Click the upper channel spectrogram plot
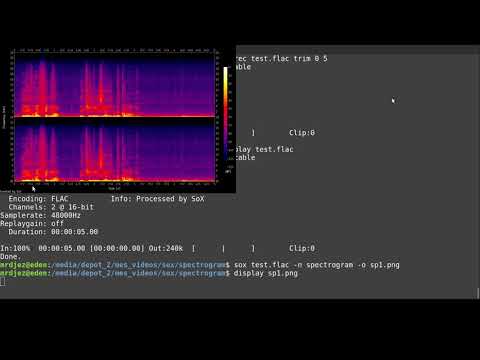This screenshot has height=360, width=480. [115, 85]
